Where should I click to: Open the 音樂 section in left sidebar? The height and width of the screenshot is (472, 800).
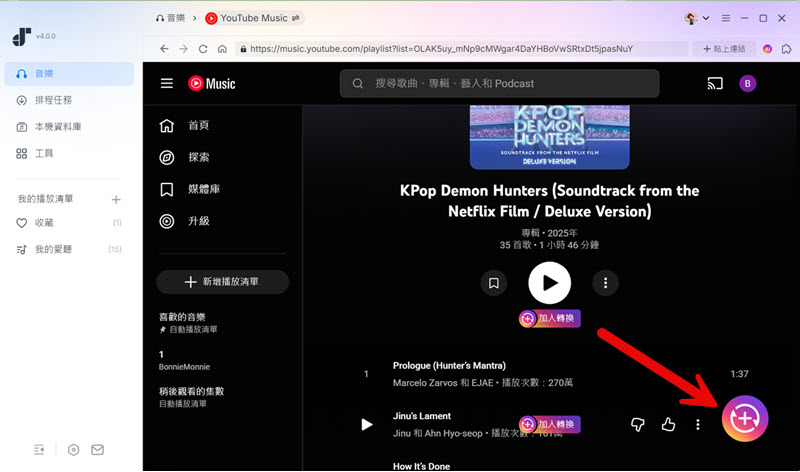(69, 73)
